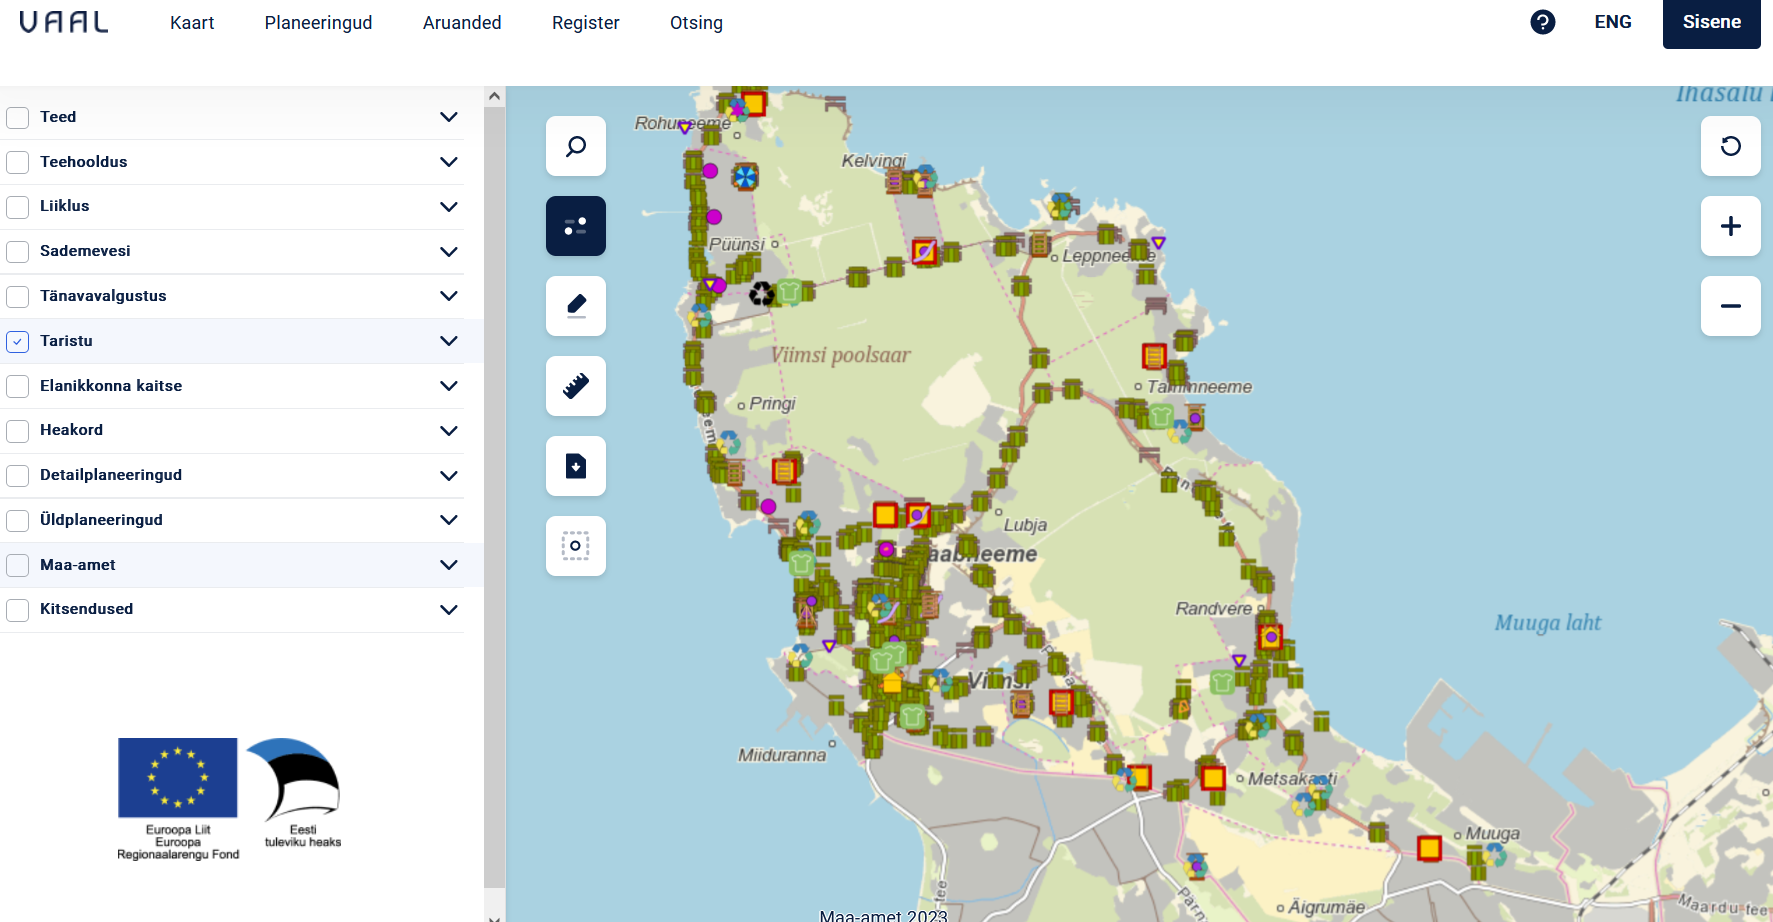
Task: Toggle the layers panel button
Action: tap(576, 226)
